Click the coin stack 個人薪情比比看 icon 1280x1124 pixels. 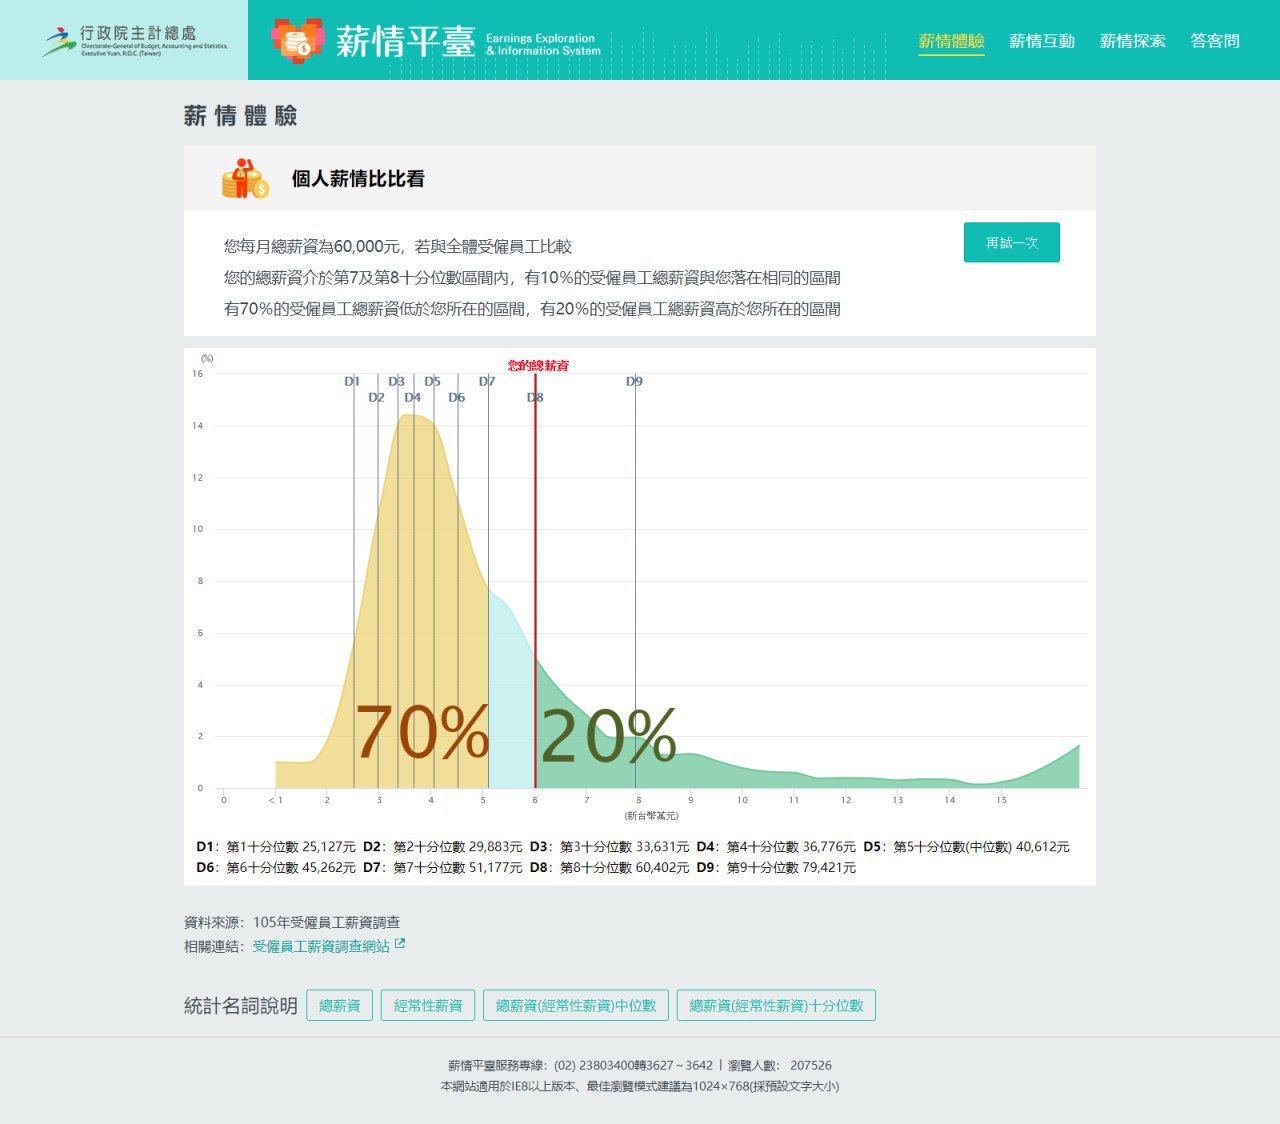tap(245, 179)
